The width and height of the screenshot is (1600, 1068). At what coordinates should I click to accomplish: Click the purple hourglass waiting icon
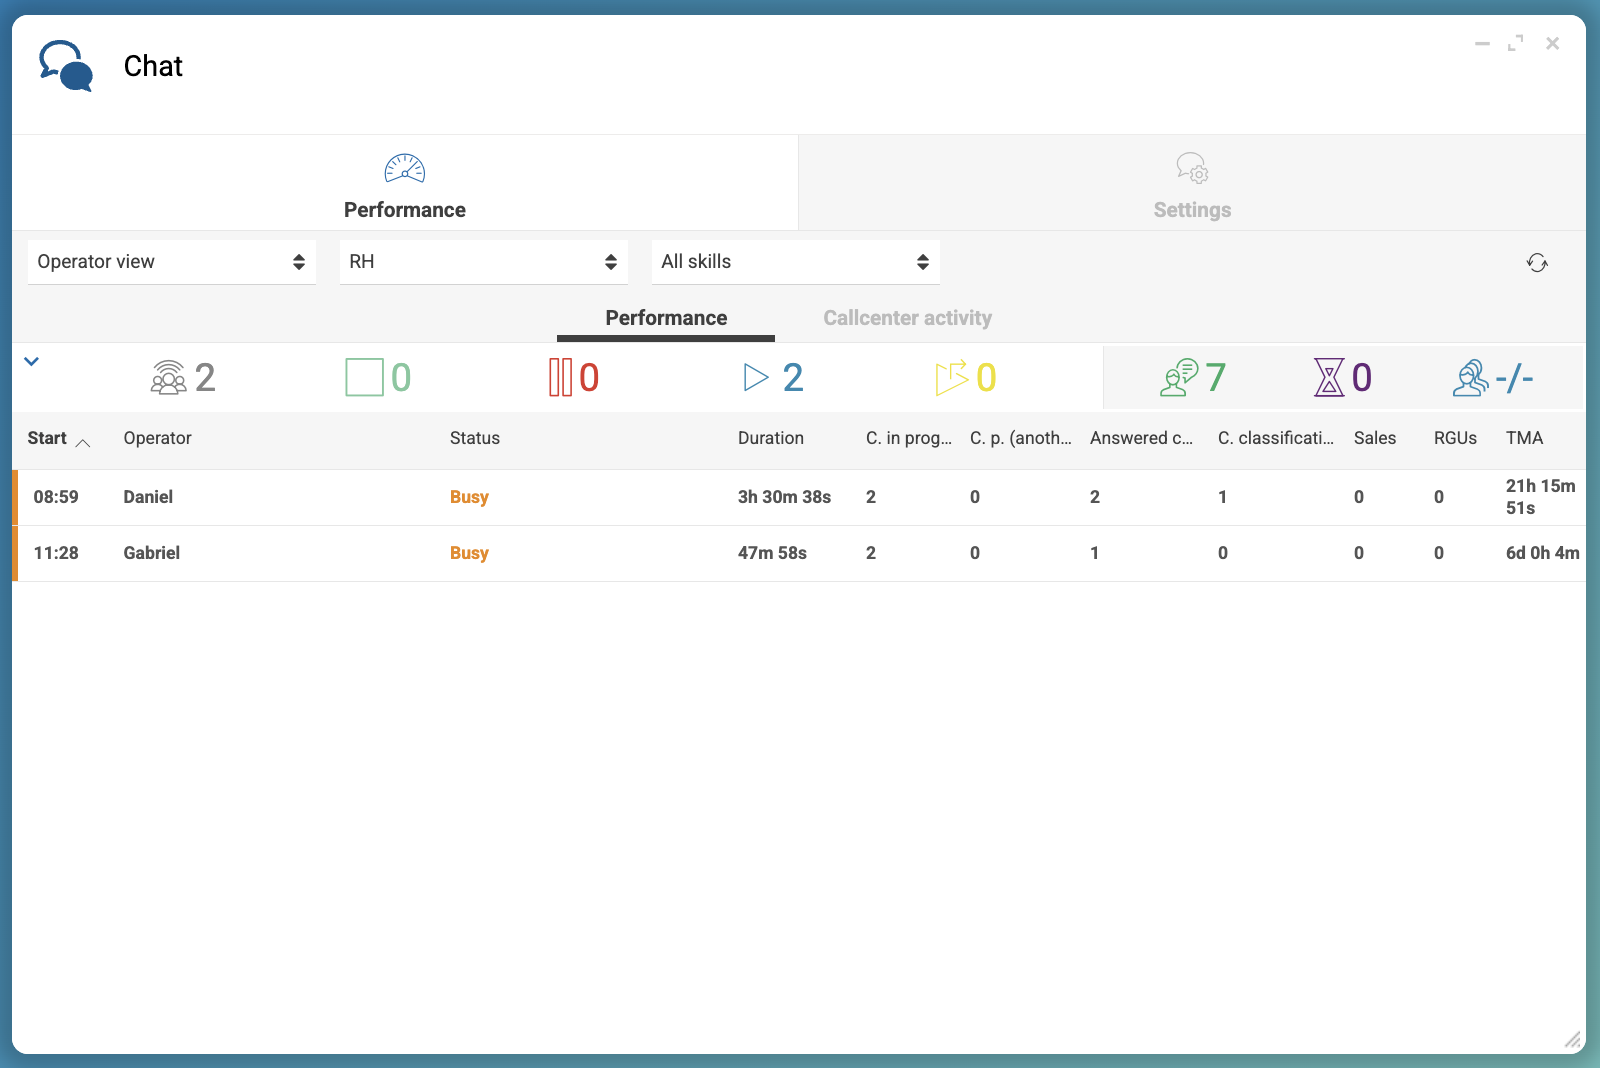(x=1329, y=377)
